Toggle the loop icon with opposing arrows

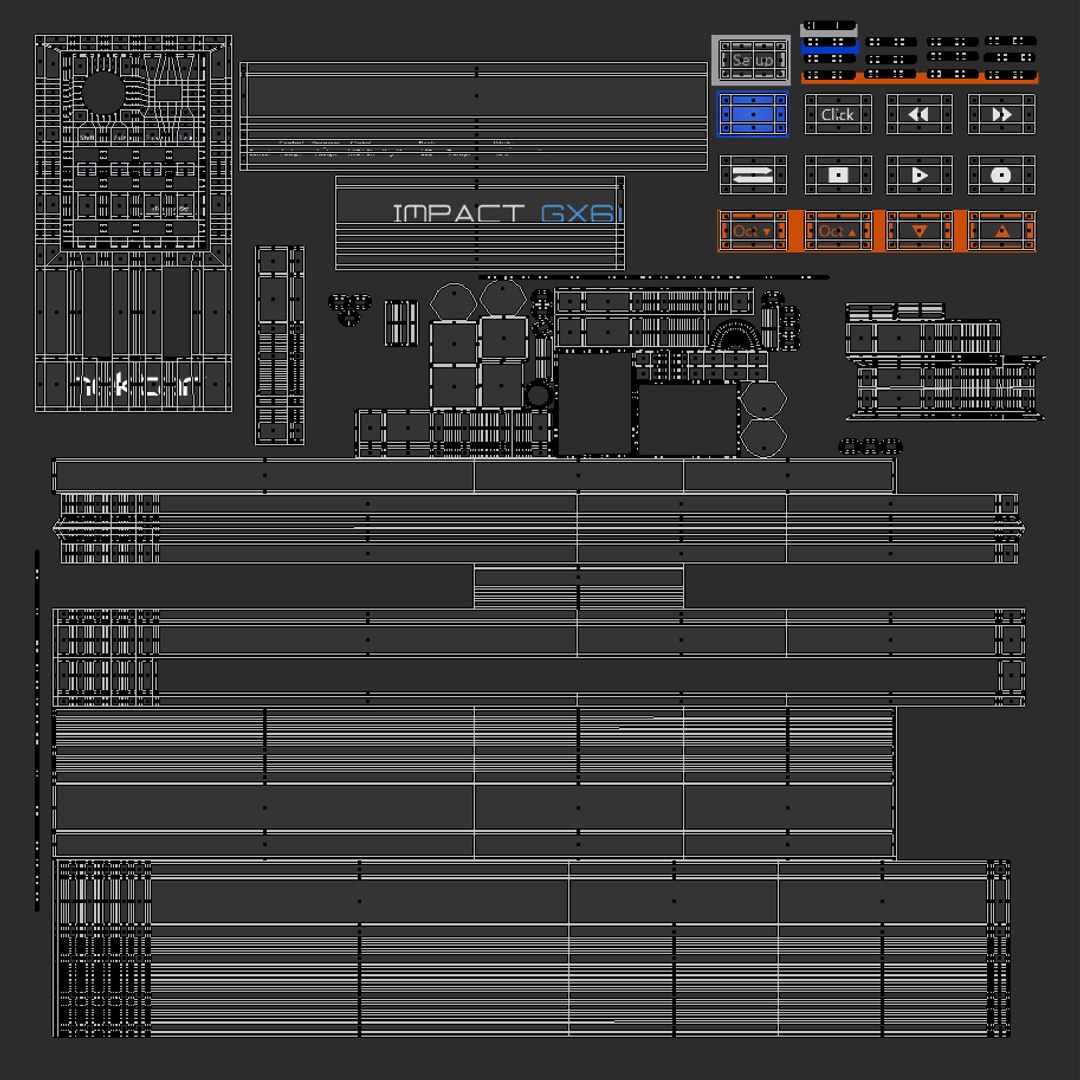pos(753,175)
